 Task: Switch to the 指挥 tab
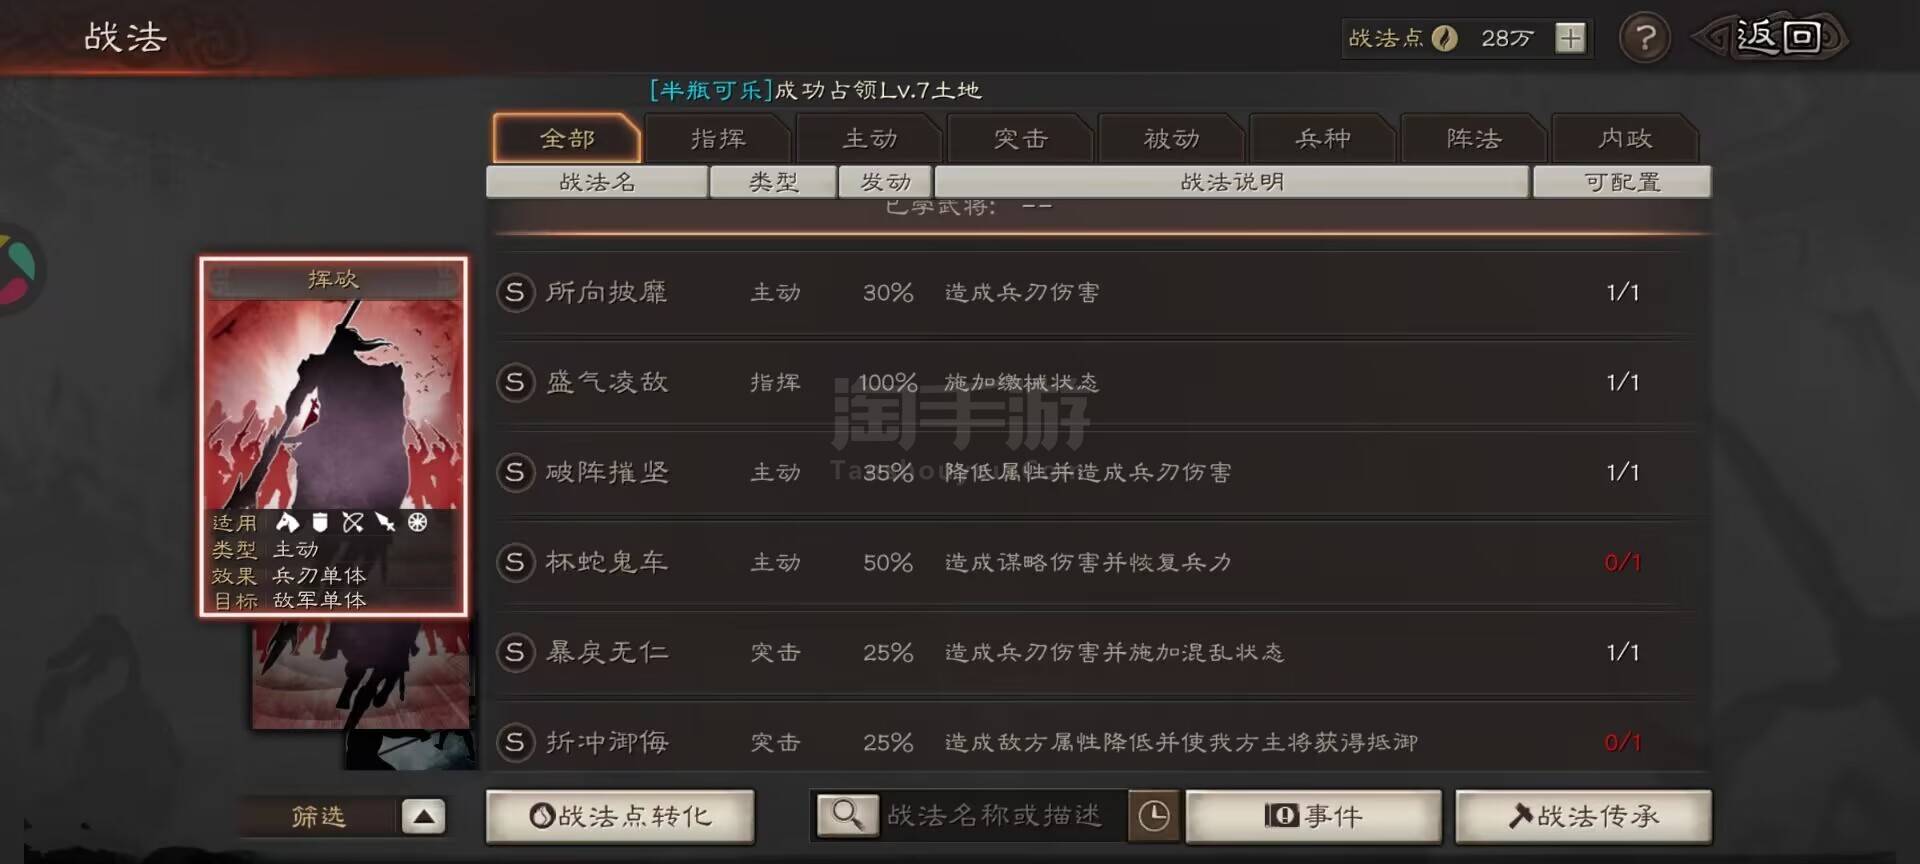(718, 138)
